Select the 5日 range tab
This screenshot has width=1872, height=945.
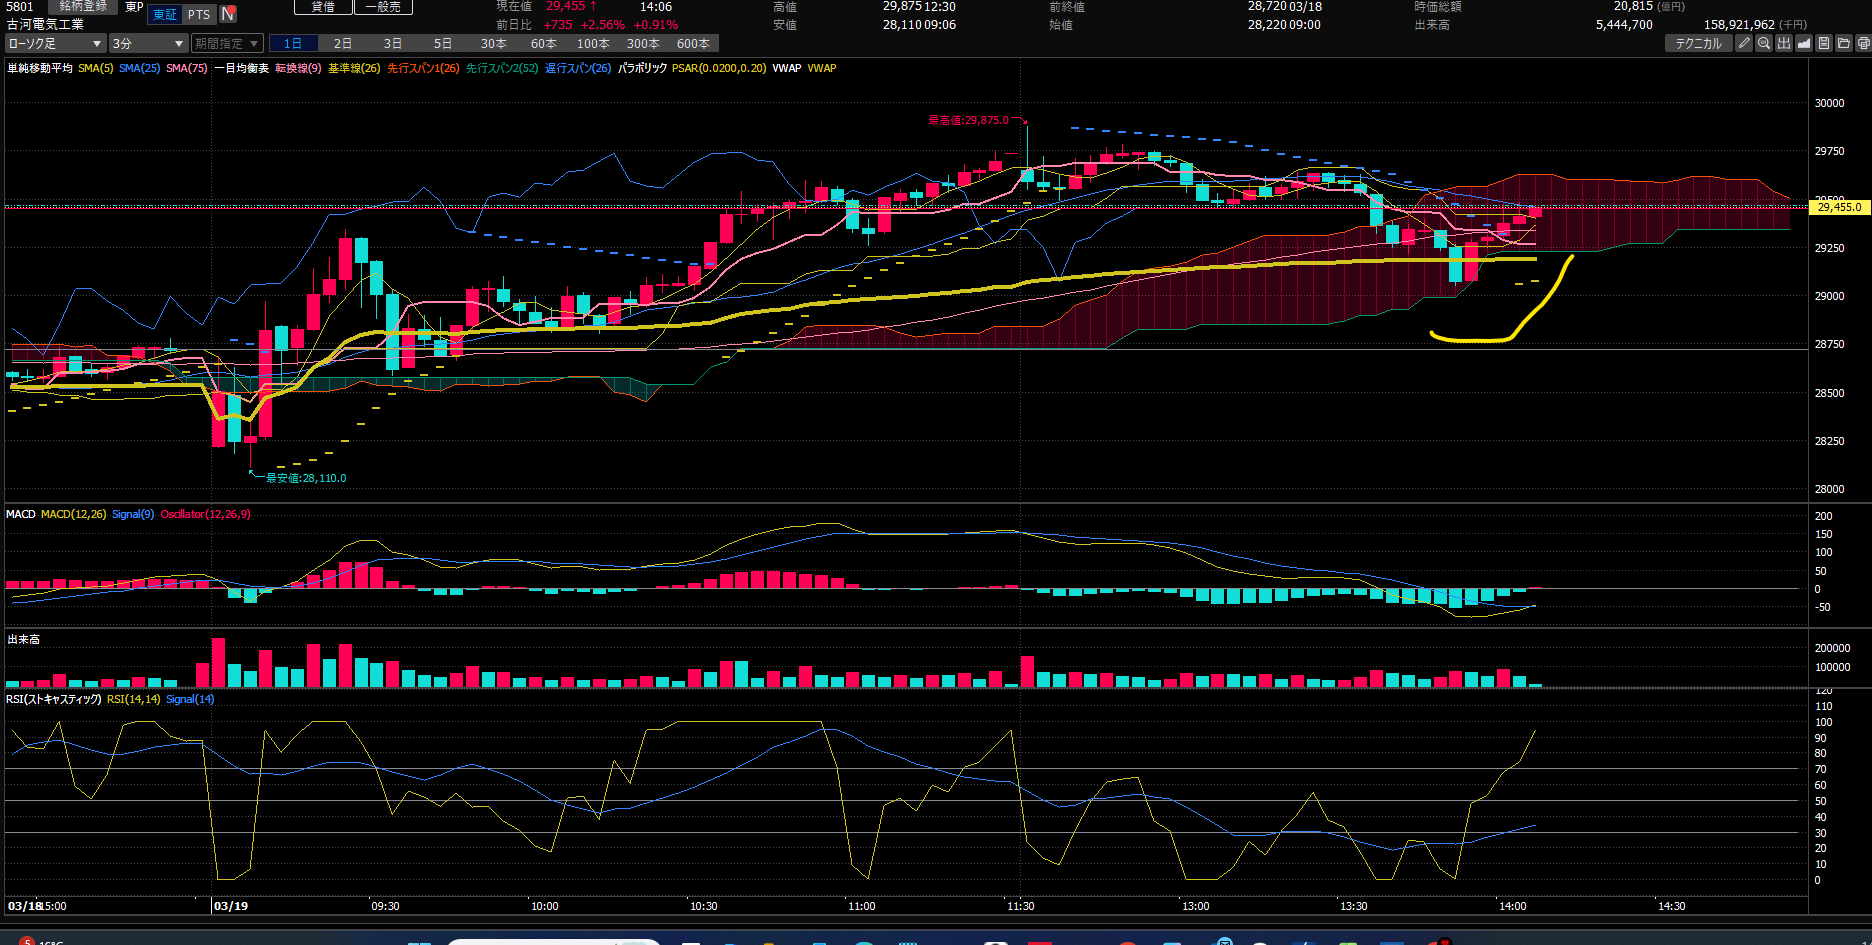click(x=443, y=43)
